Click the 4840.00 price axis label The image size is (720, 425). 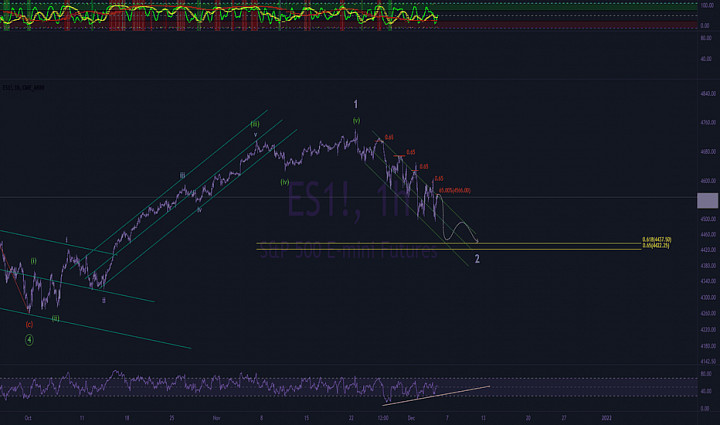point(708,94)
